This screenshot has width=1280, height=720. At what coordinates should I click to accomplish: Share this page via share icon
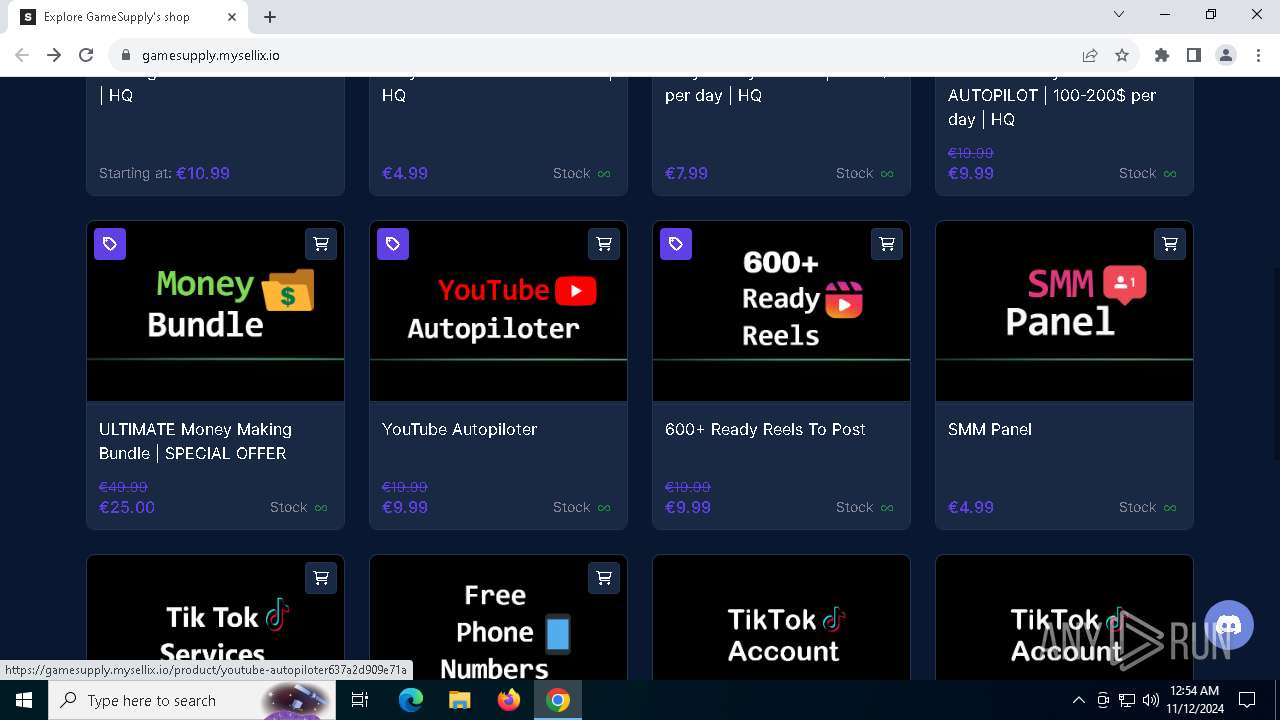[1090, 55]
